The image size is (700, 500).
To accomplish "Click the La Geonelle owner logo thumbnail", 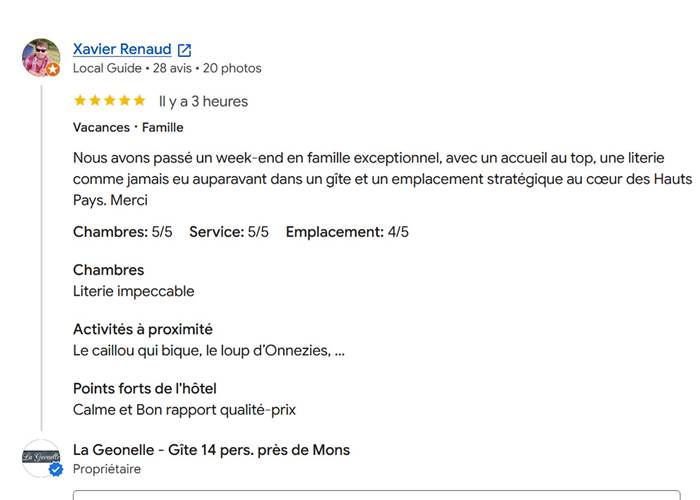I will [41, 458].
